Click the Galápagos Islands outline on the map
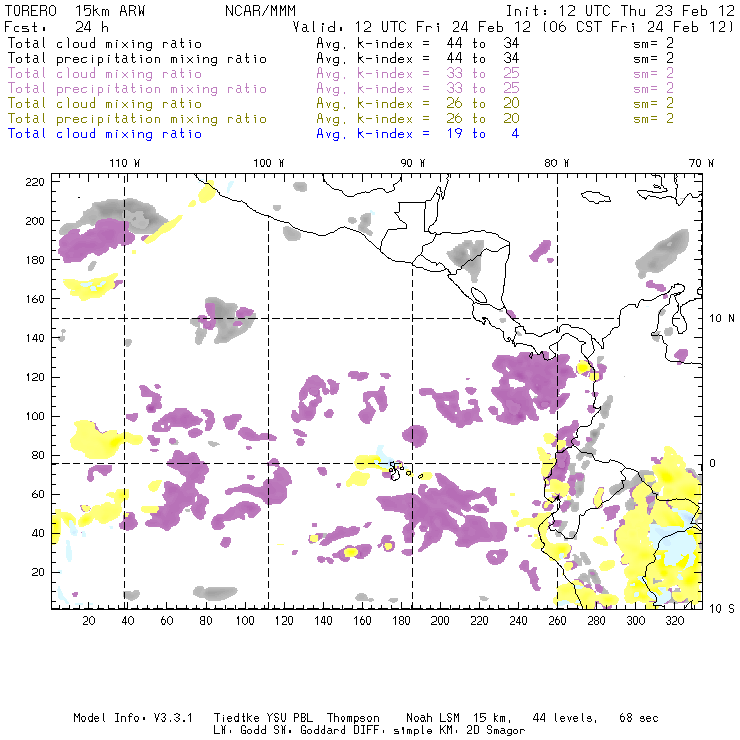740x740 pixels. (x=396, y=470)
